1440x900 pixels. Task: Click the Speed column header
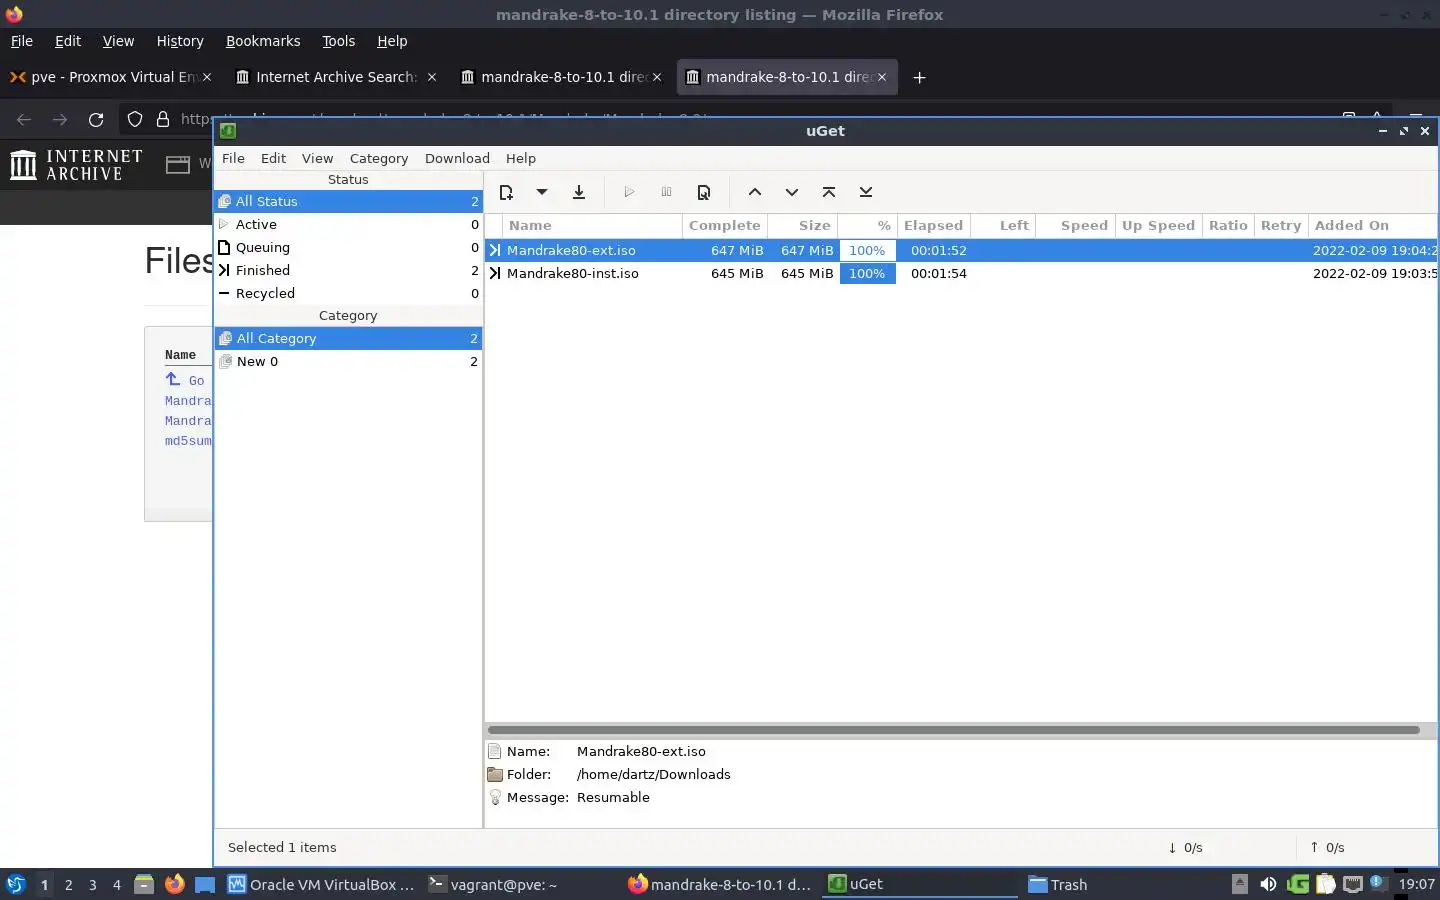[x=1075, y=225]
